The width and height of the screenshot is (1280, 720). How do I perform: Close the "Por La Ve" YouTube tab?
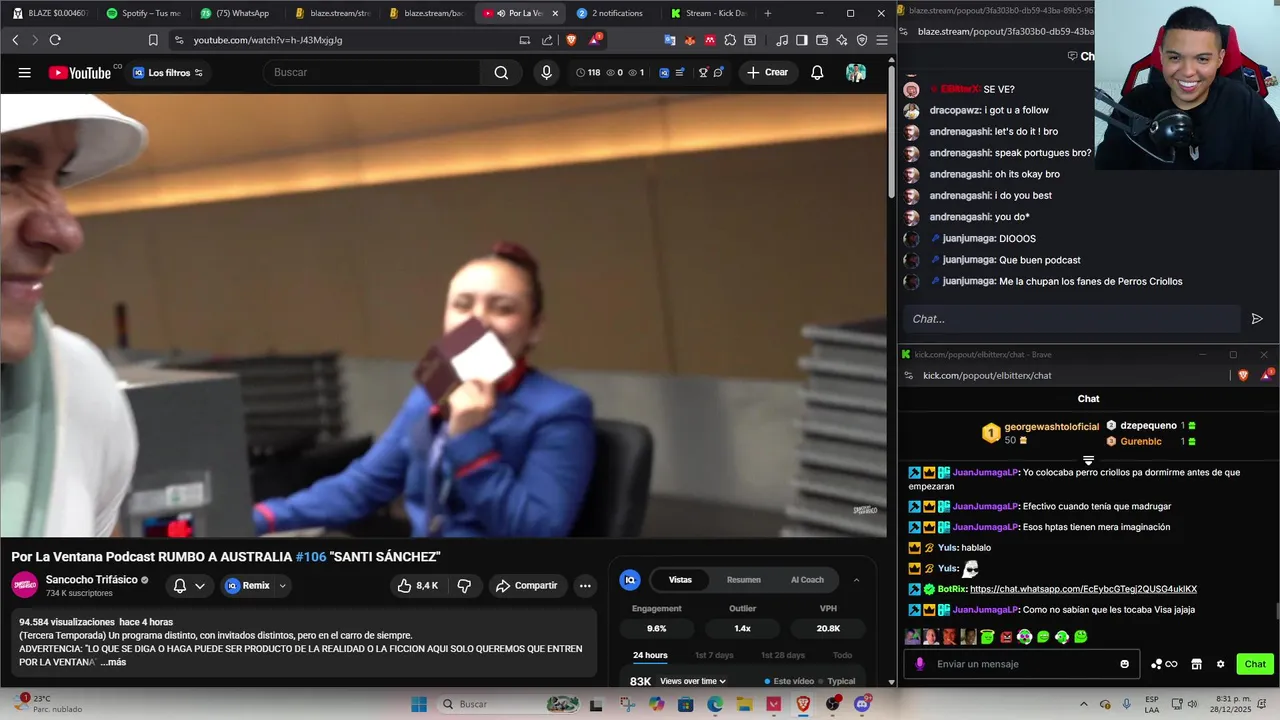555,13
